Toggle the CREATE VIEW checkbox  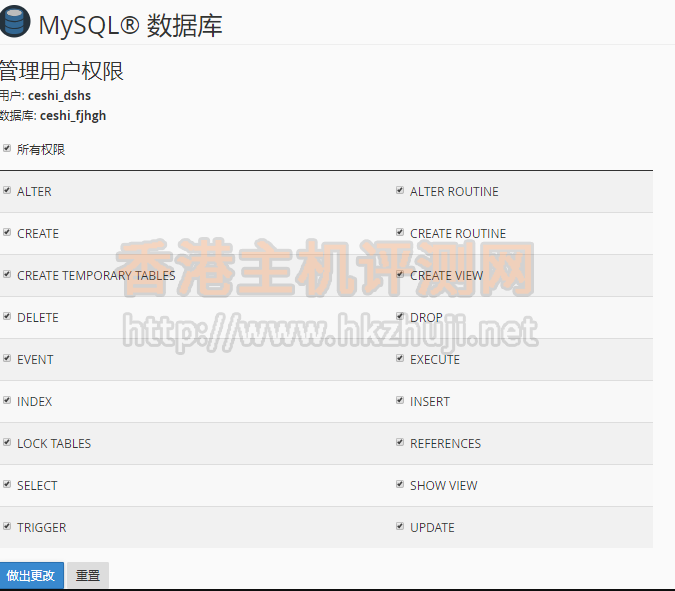click(400, 274)
